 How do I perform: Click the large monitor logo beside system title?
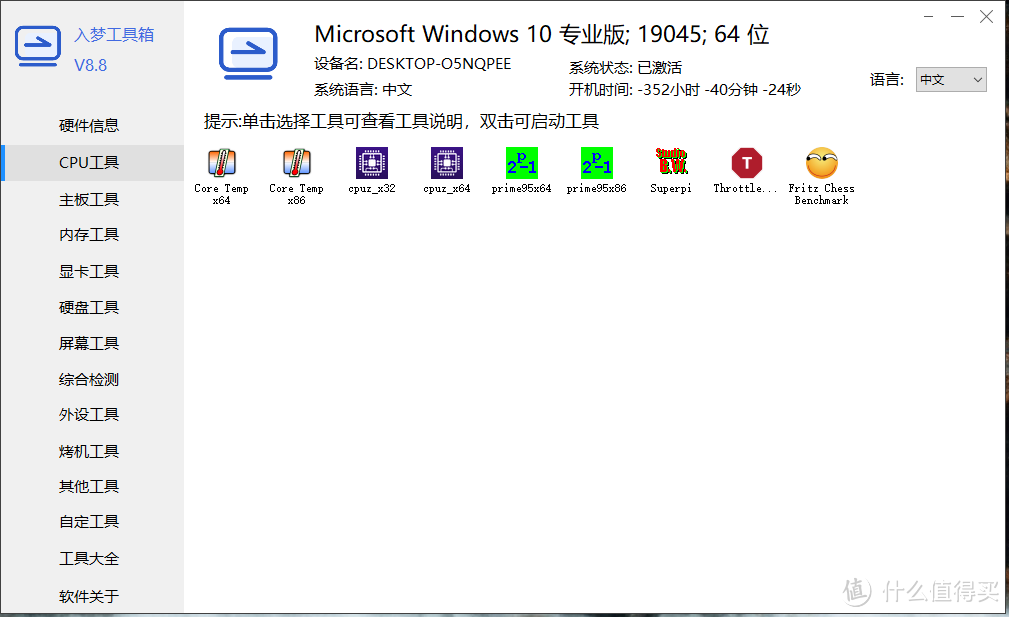[248, 54]
